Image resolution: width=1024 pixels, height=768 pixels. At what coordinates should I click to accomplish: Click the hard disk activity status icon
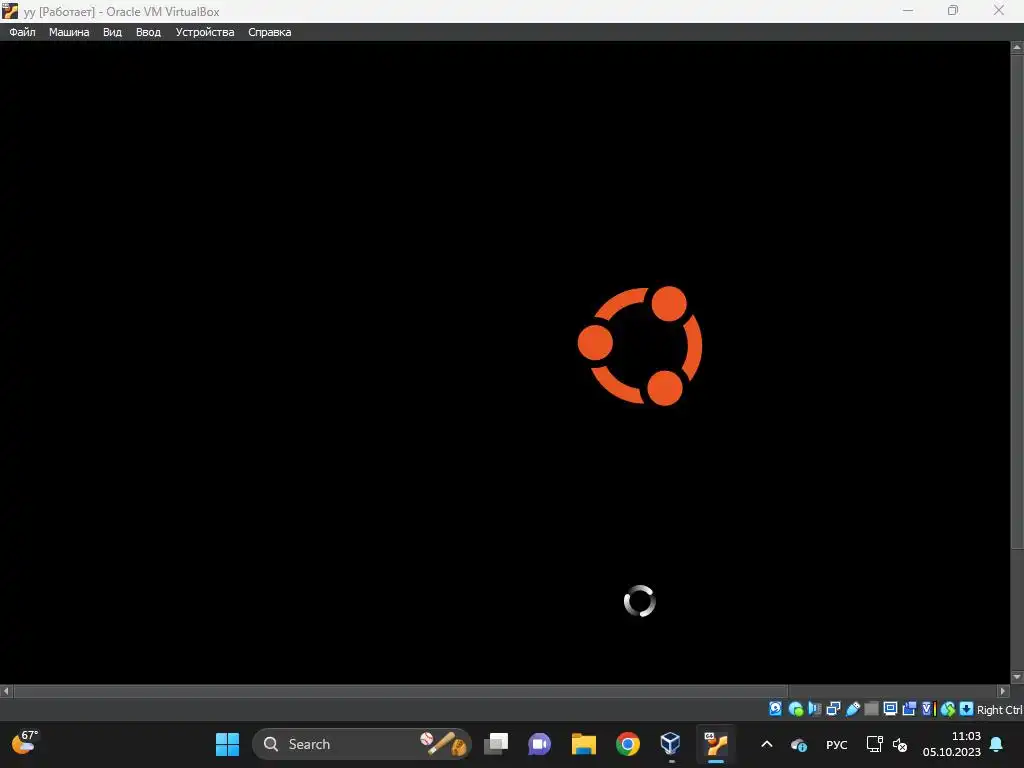775,709
